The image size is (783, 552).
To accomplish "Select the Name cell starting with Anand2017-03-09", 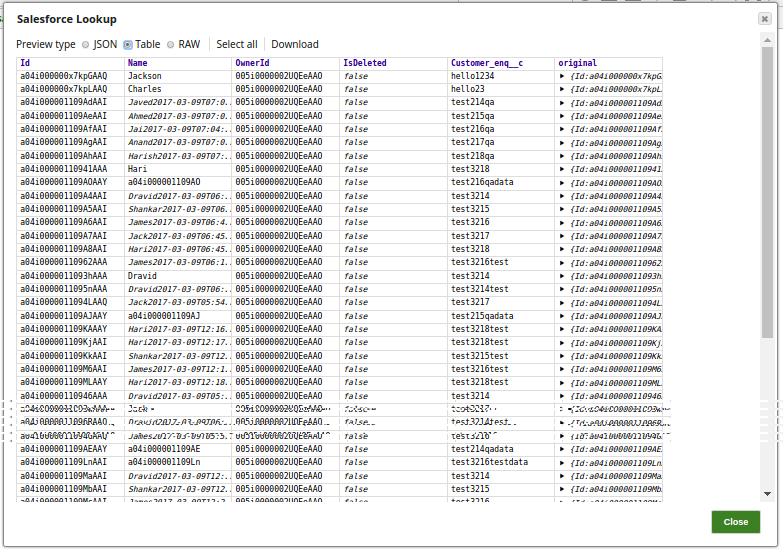I will tap(178, 142).
